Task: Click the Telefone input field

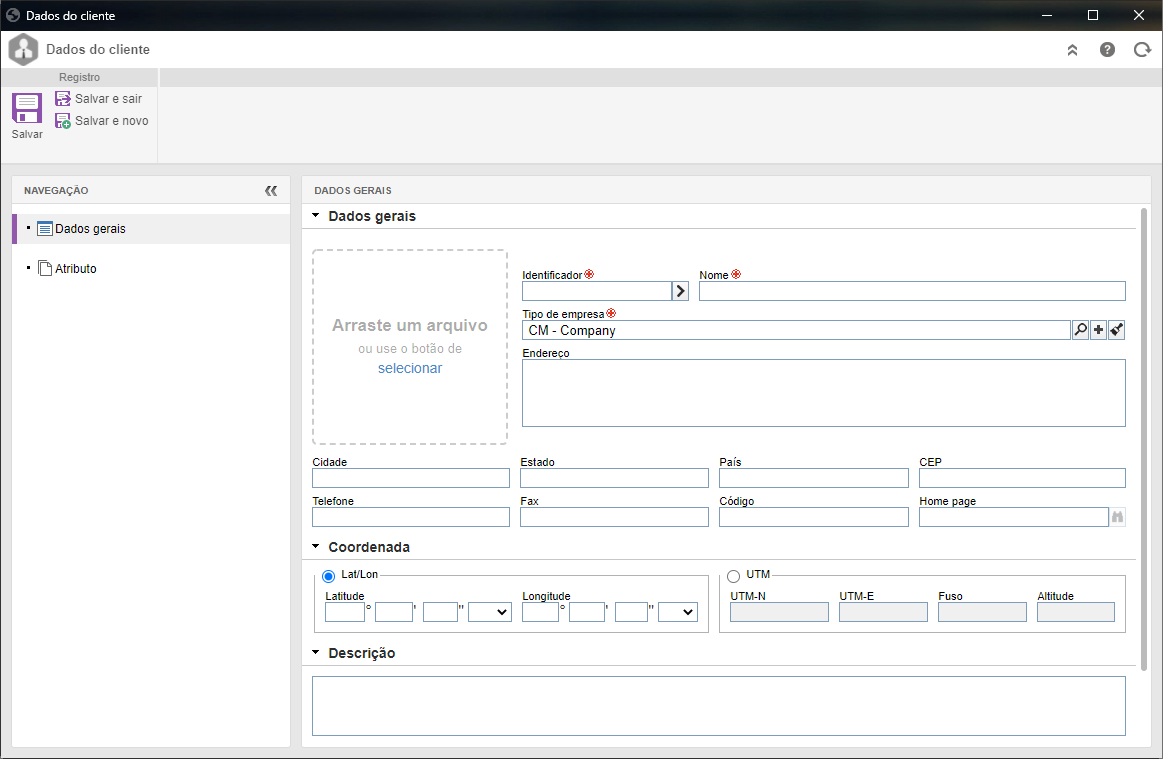Action: 411,517
